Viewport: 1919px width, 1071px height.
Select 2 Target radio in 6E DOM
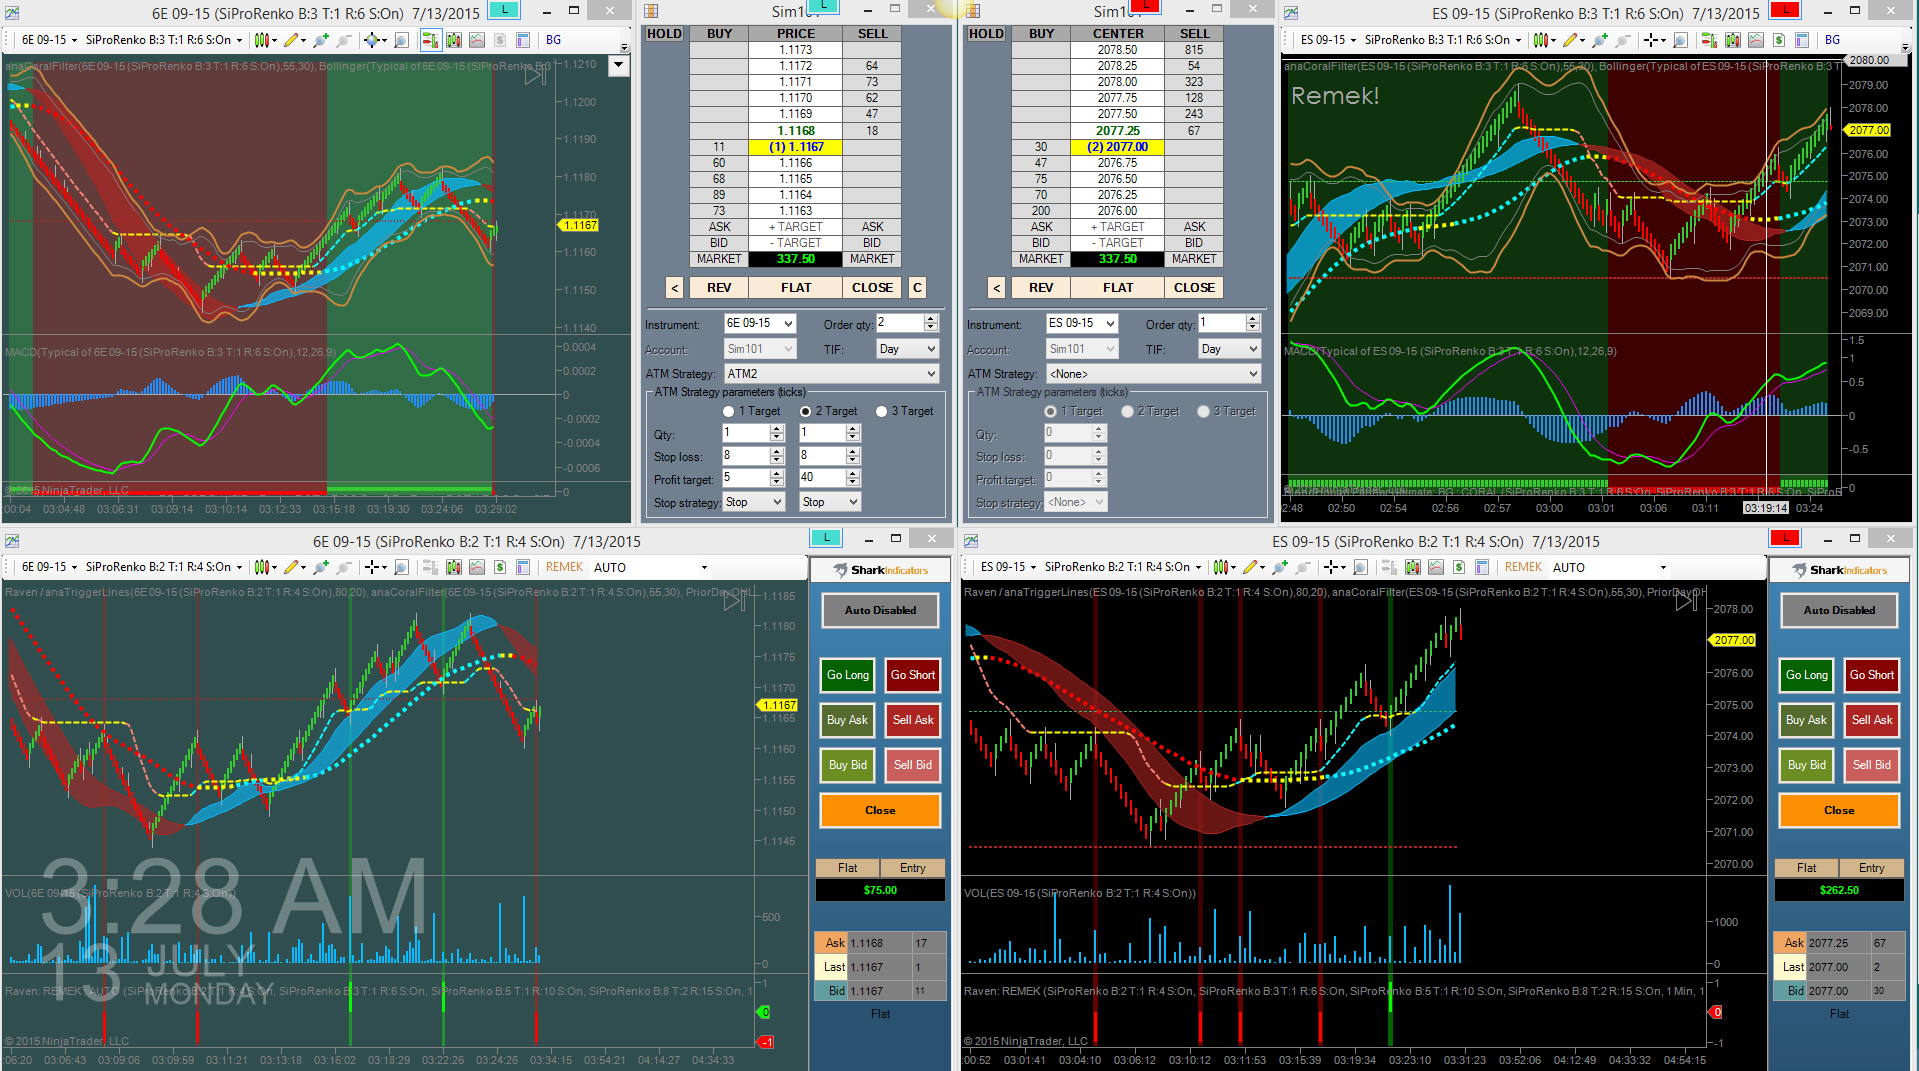tap(805, 411)
